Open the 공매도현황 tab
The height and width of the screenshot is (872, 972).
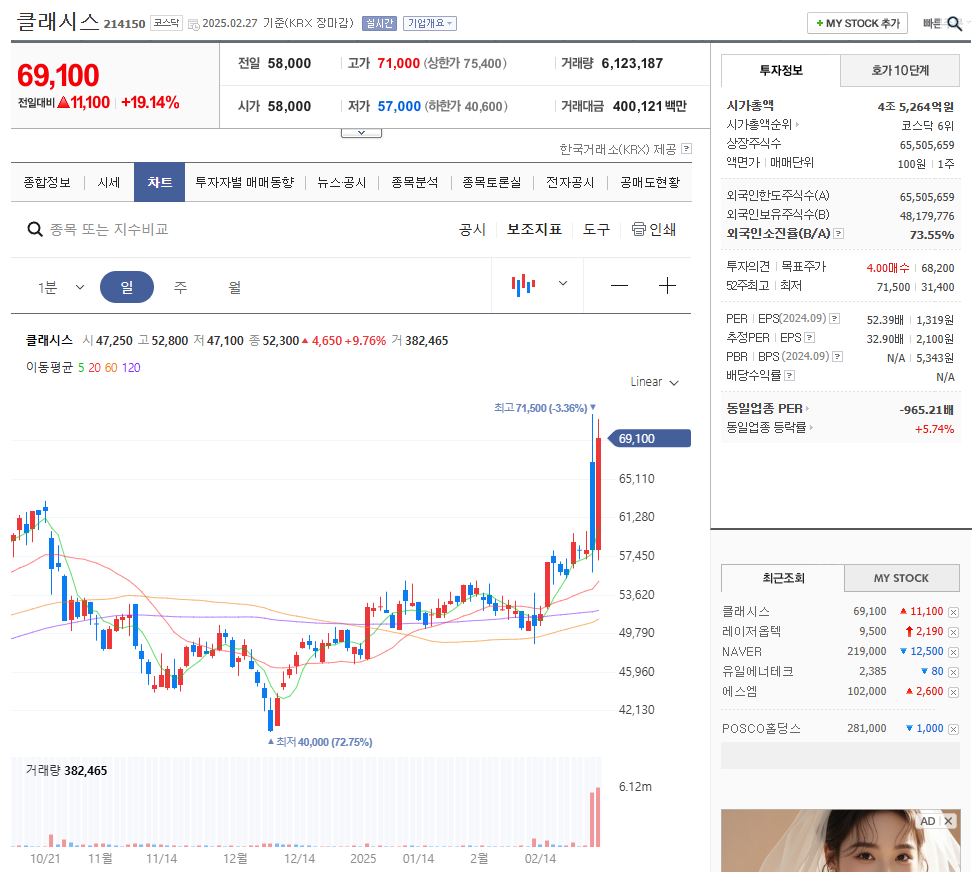click(x=650, y=182)
